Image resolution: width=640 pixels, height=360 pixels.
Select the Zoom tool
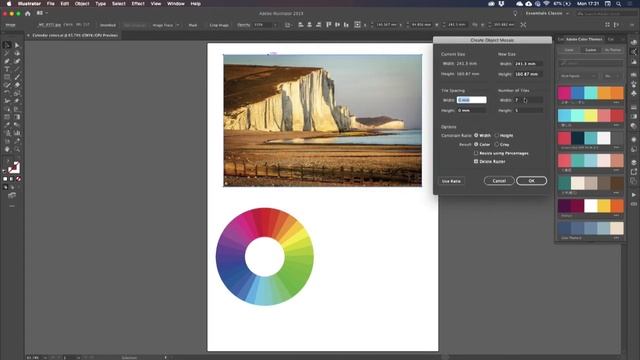coord(17,149)
